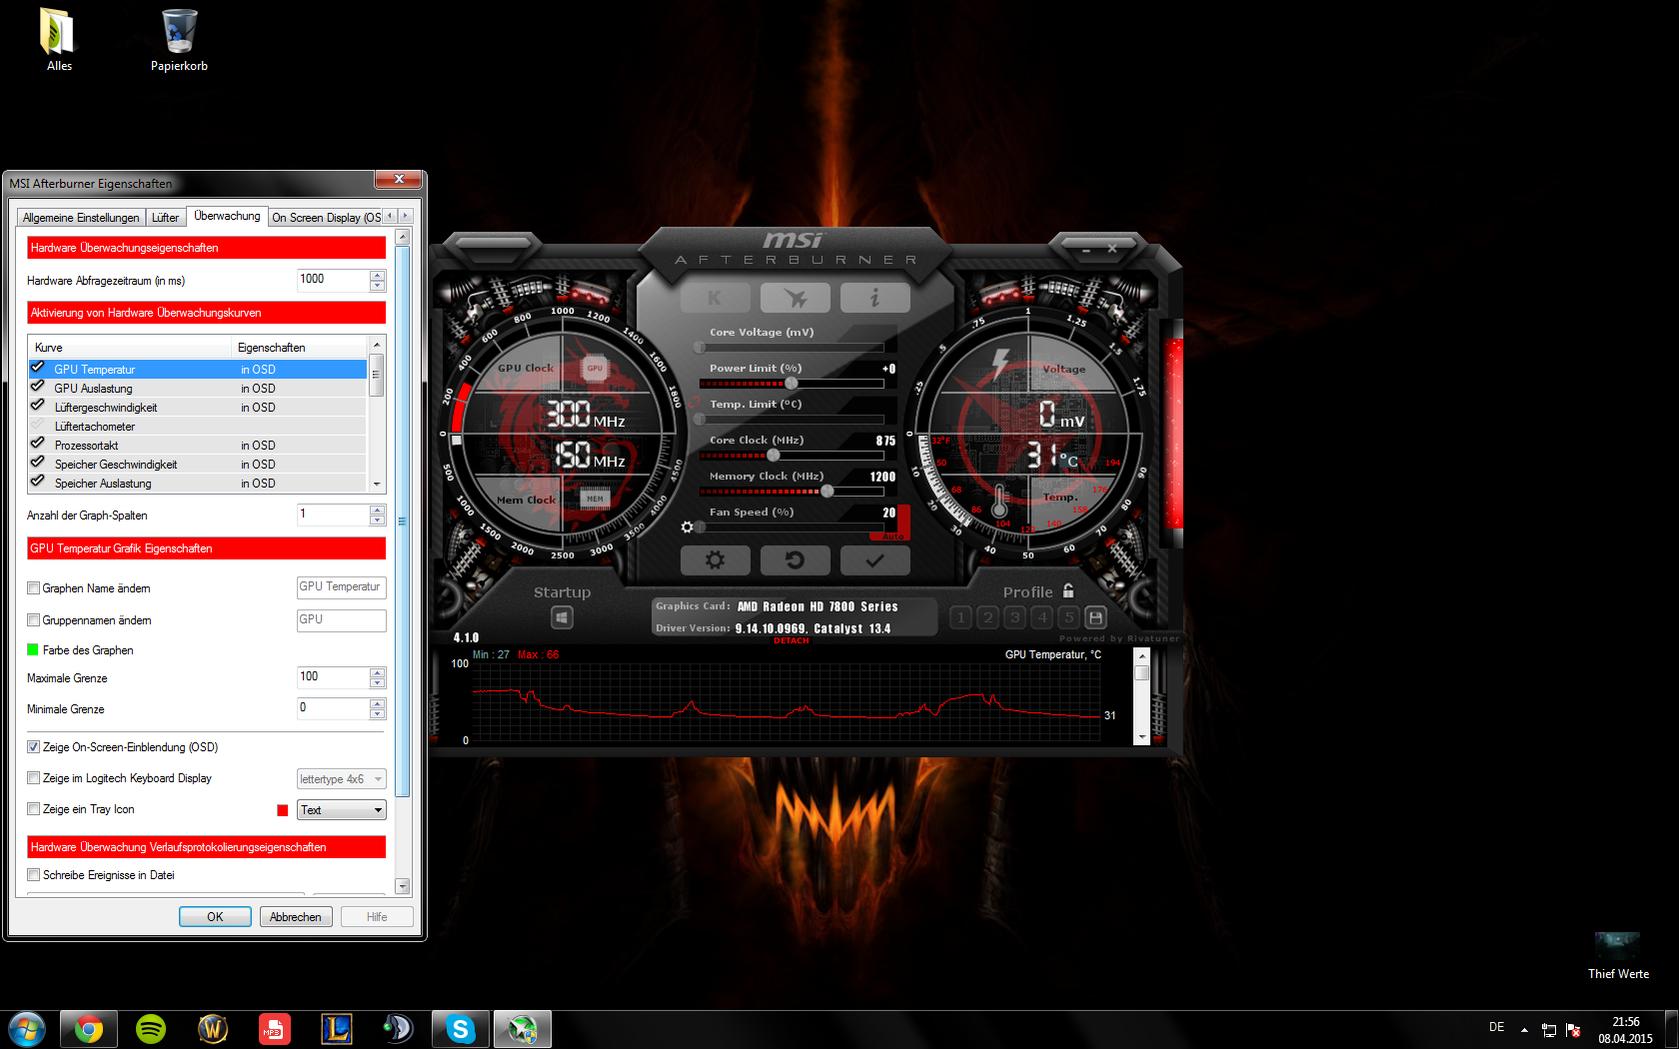Confirm the properties dialog with OK
The image size is (1679, 1049).
coord(215,917)
